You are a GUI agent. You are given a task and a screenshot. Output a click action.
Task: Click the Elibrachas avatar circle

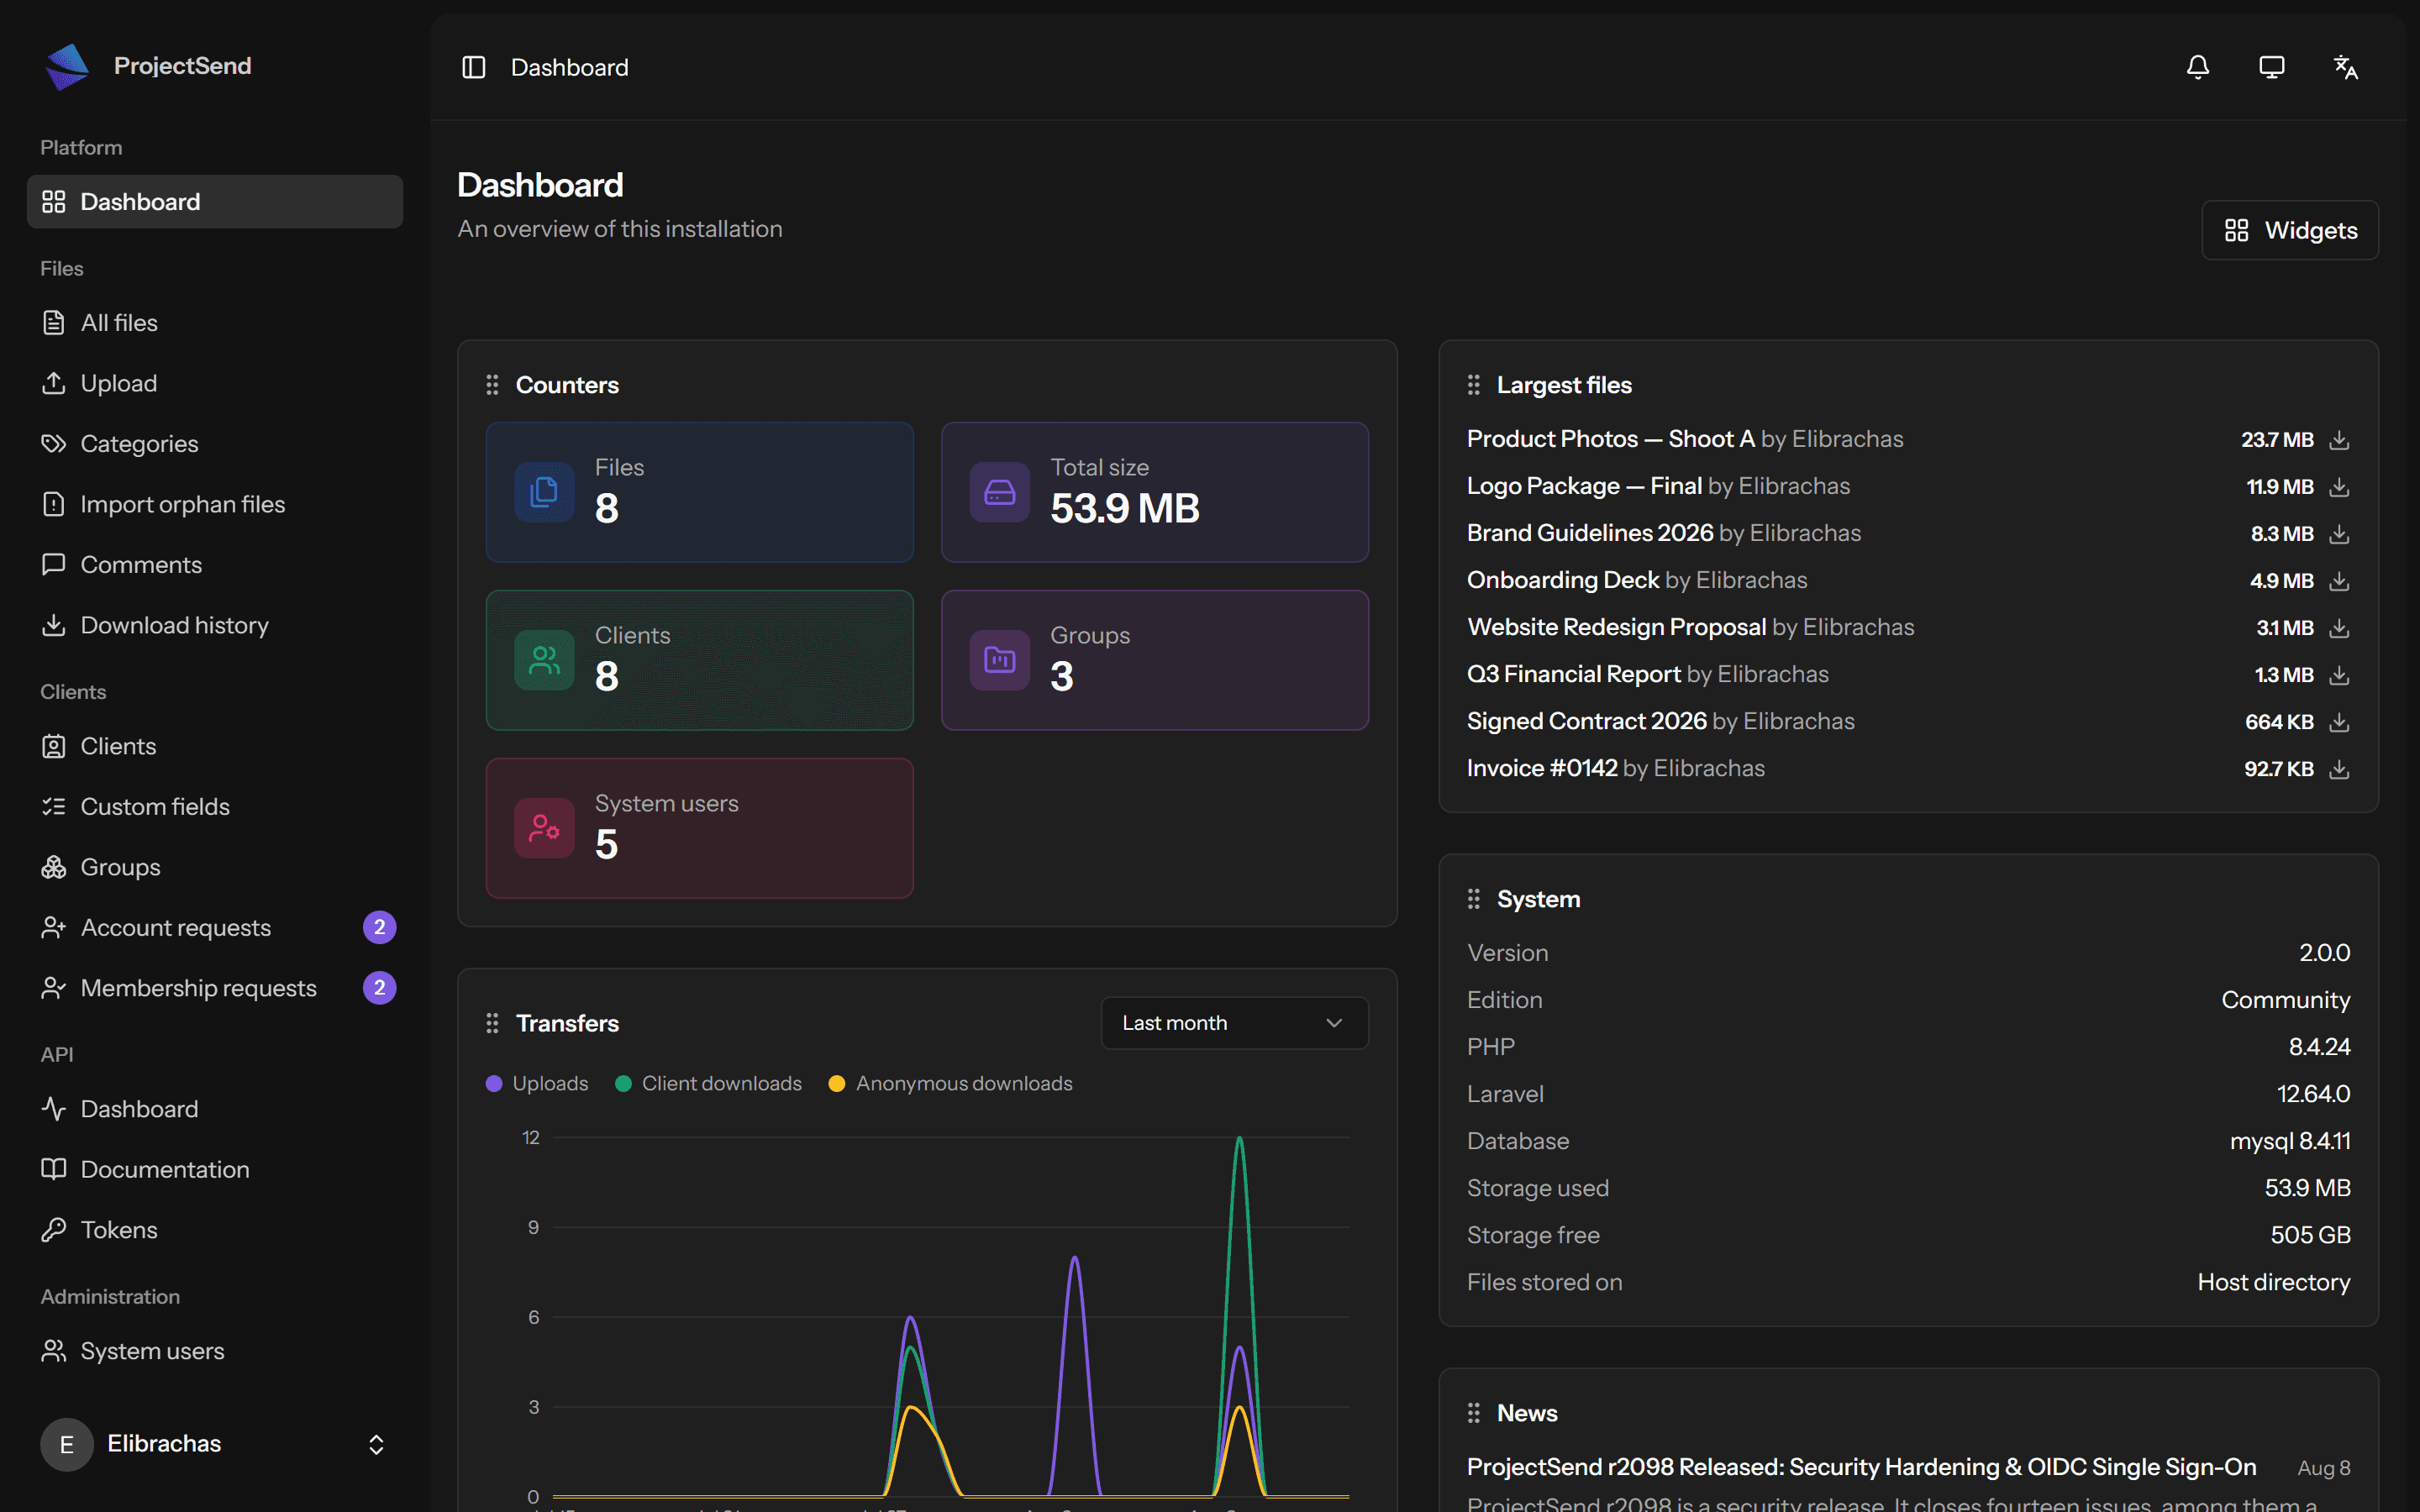pos(67,1444)
